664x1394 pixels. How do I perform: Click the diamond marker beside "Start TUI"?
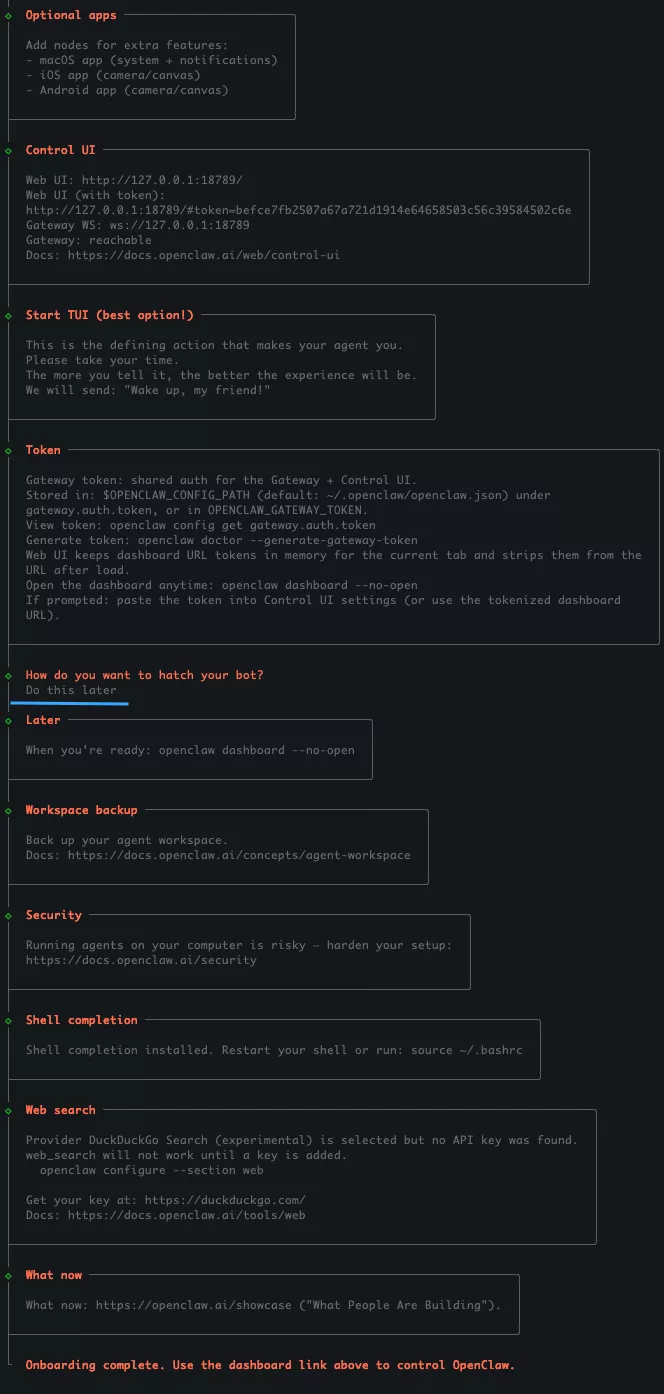coord(9,315)
